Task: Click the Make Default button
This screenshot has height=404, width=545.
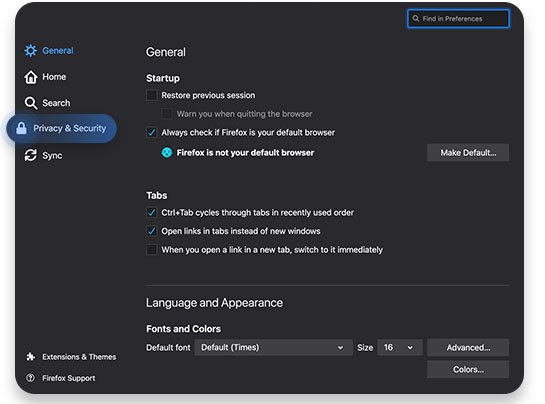Action: click(468, 153)
